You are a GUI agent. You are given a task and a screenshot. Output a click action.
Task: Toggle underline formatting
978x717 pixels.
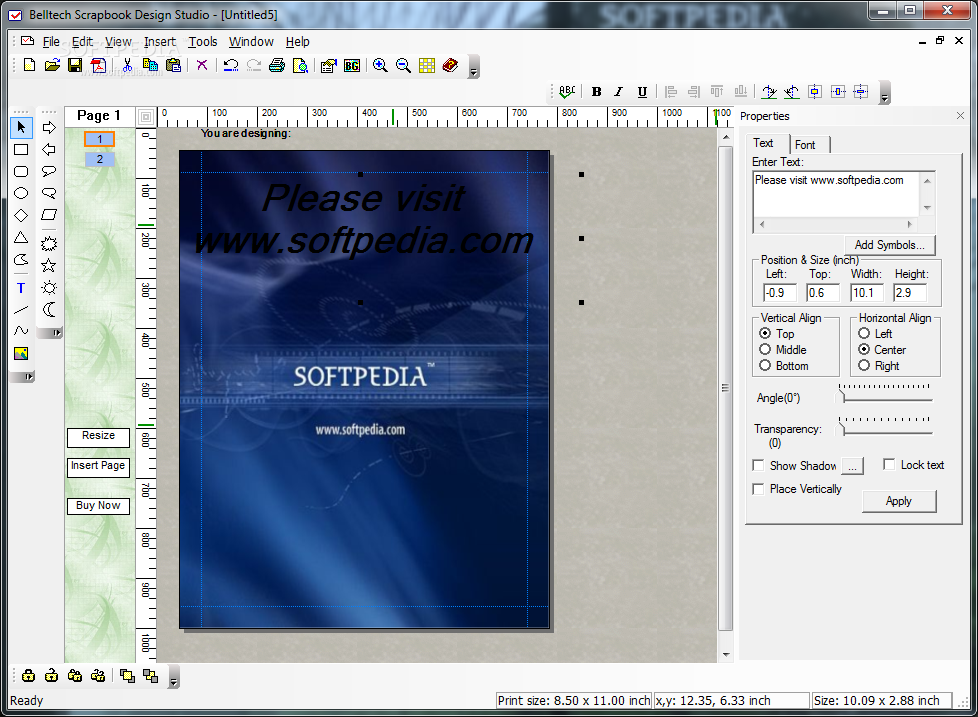point(642,92)
